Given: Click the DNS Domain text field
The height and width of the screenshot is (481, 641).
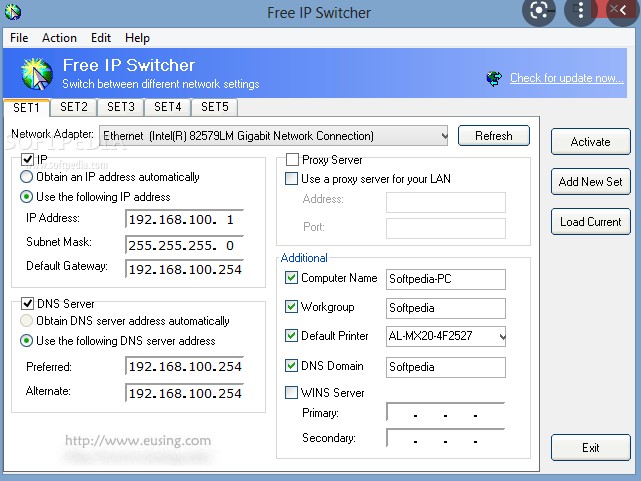Looking at the screenshot, I should [446, 367].
